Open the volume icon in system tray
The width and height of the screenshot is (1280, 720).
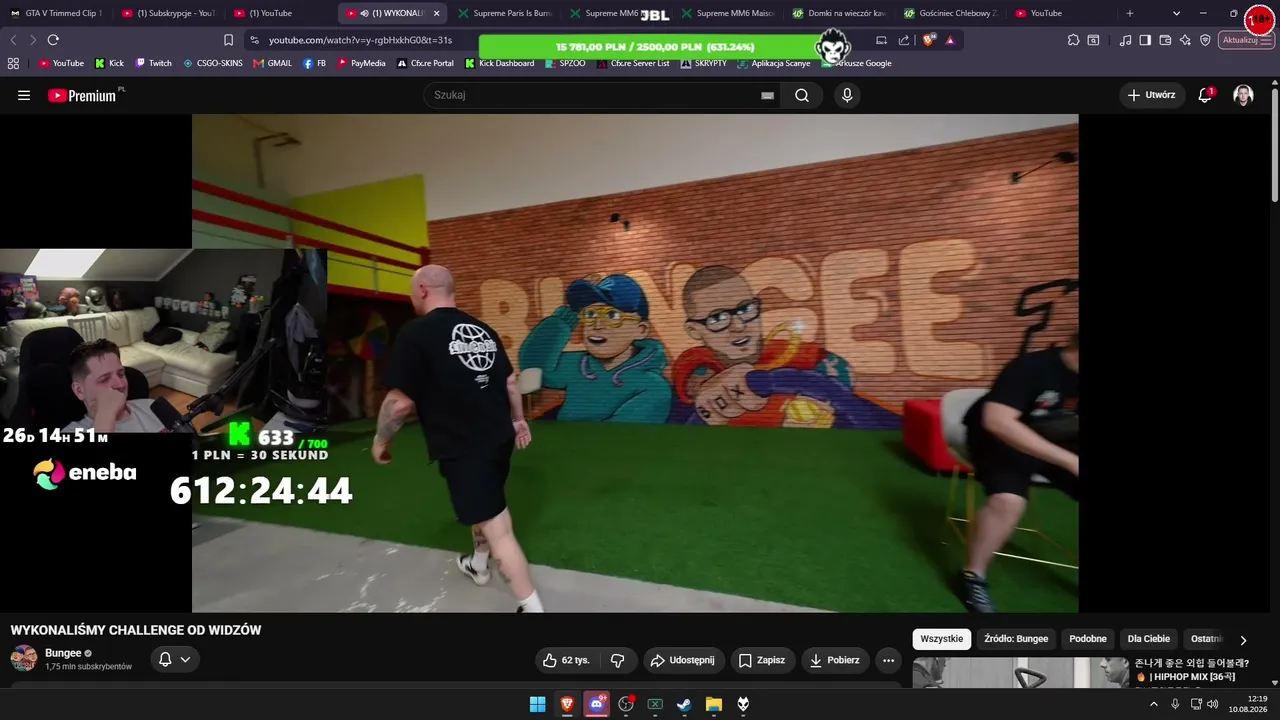1213,704
